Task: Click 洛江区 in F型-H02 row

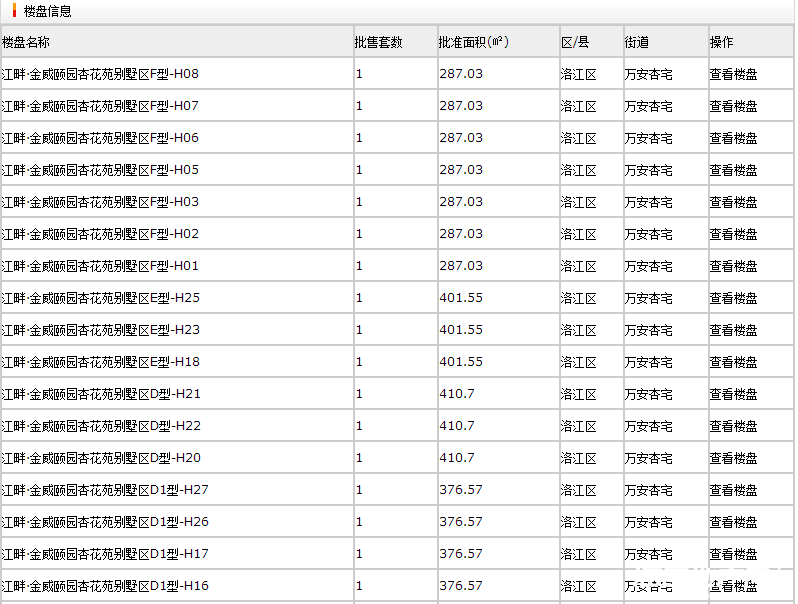Action: tap(579, 235)
